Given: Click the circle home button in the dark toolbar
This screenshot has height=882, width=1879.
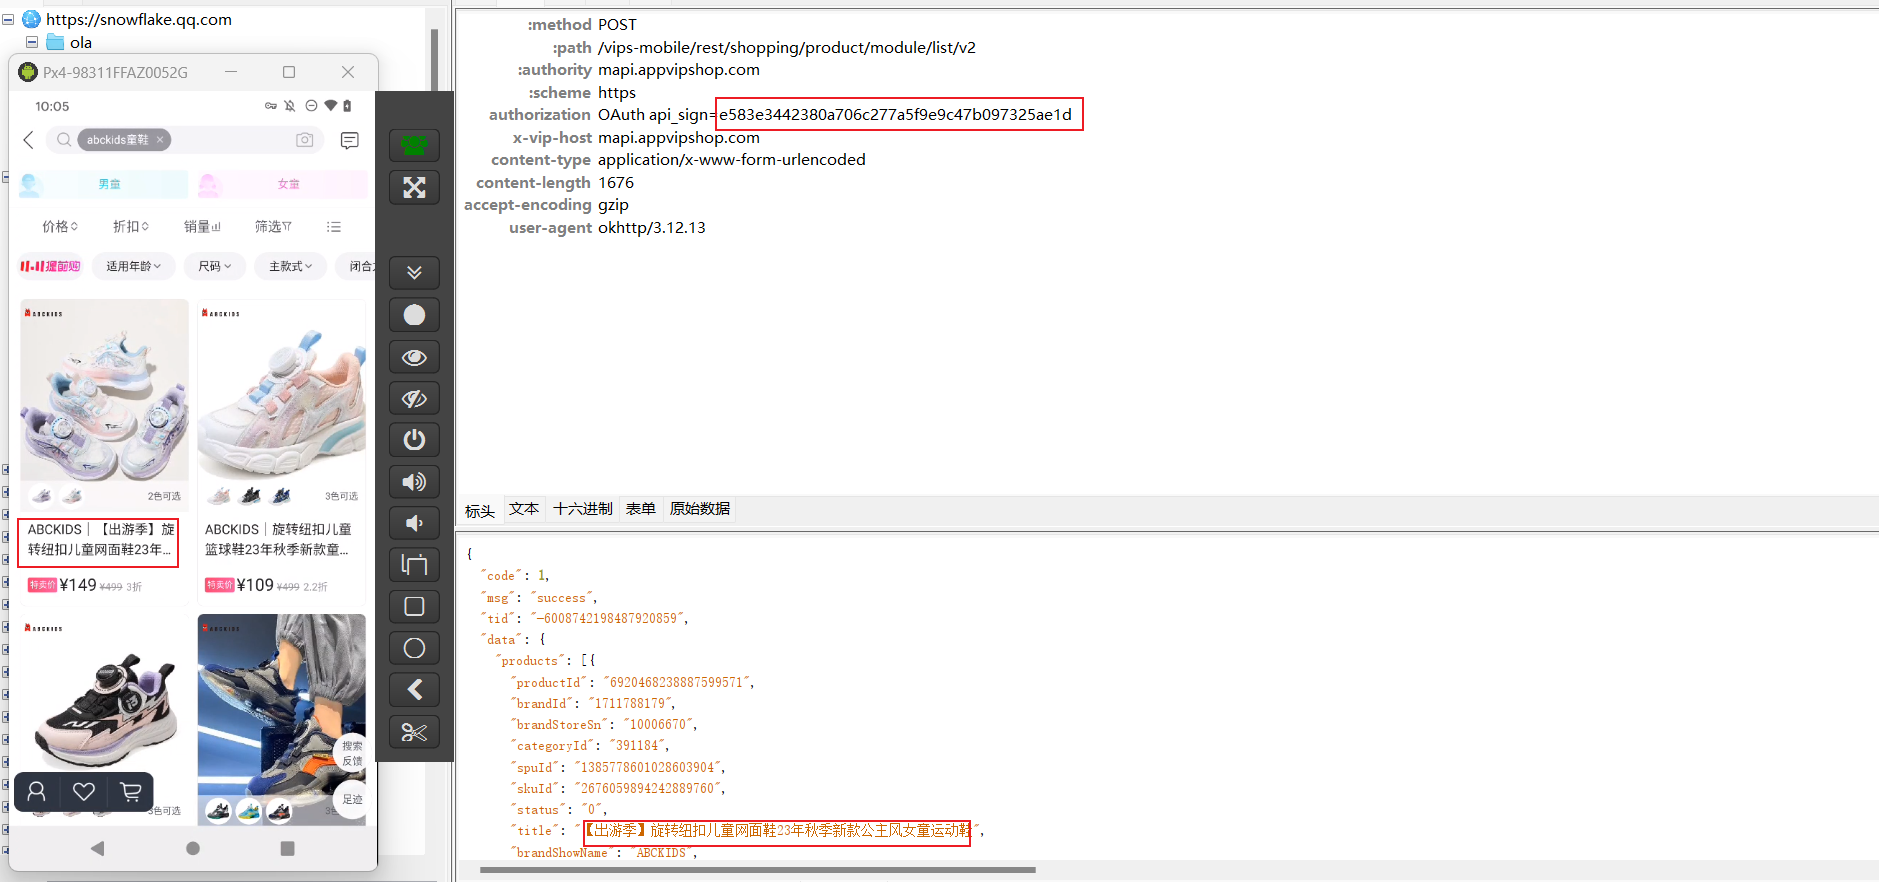Looking at the screenshot, I should (414, 648).
